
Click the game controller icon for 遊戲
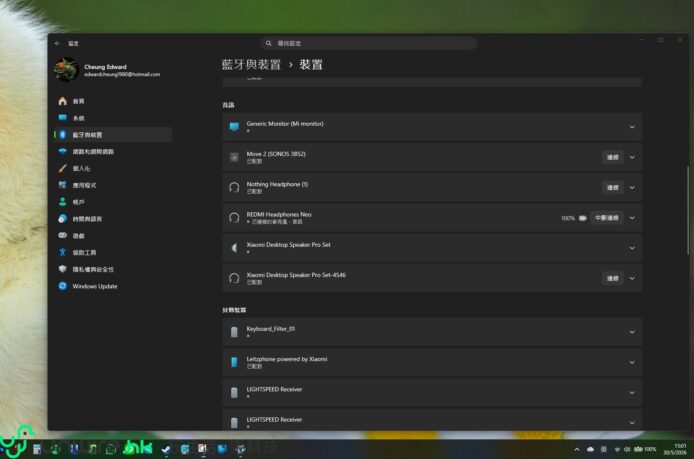pos(62,235)
